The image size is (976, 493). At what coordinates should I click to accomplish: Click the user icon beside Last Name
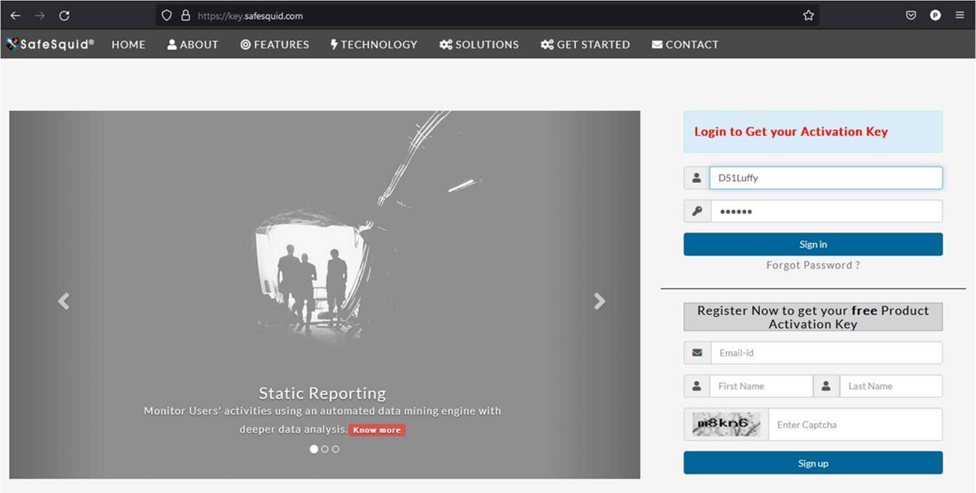(x=826, y=386)
